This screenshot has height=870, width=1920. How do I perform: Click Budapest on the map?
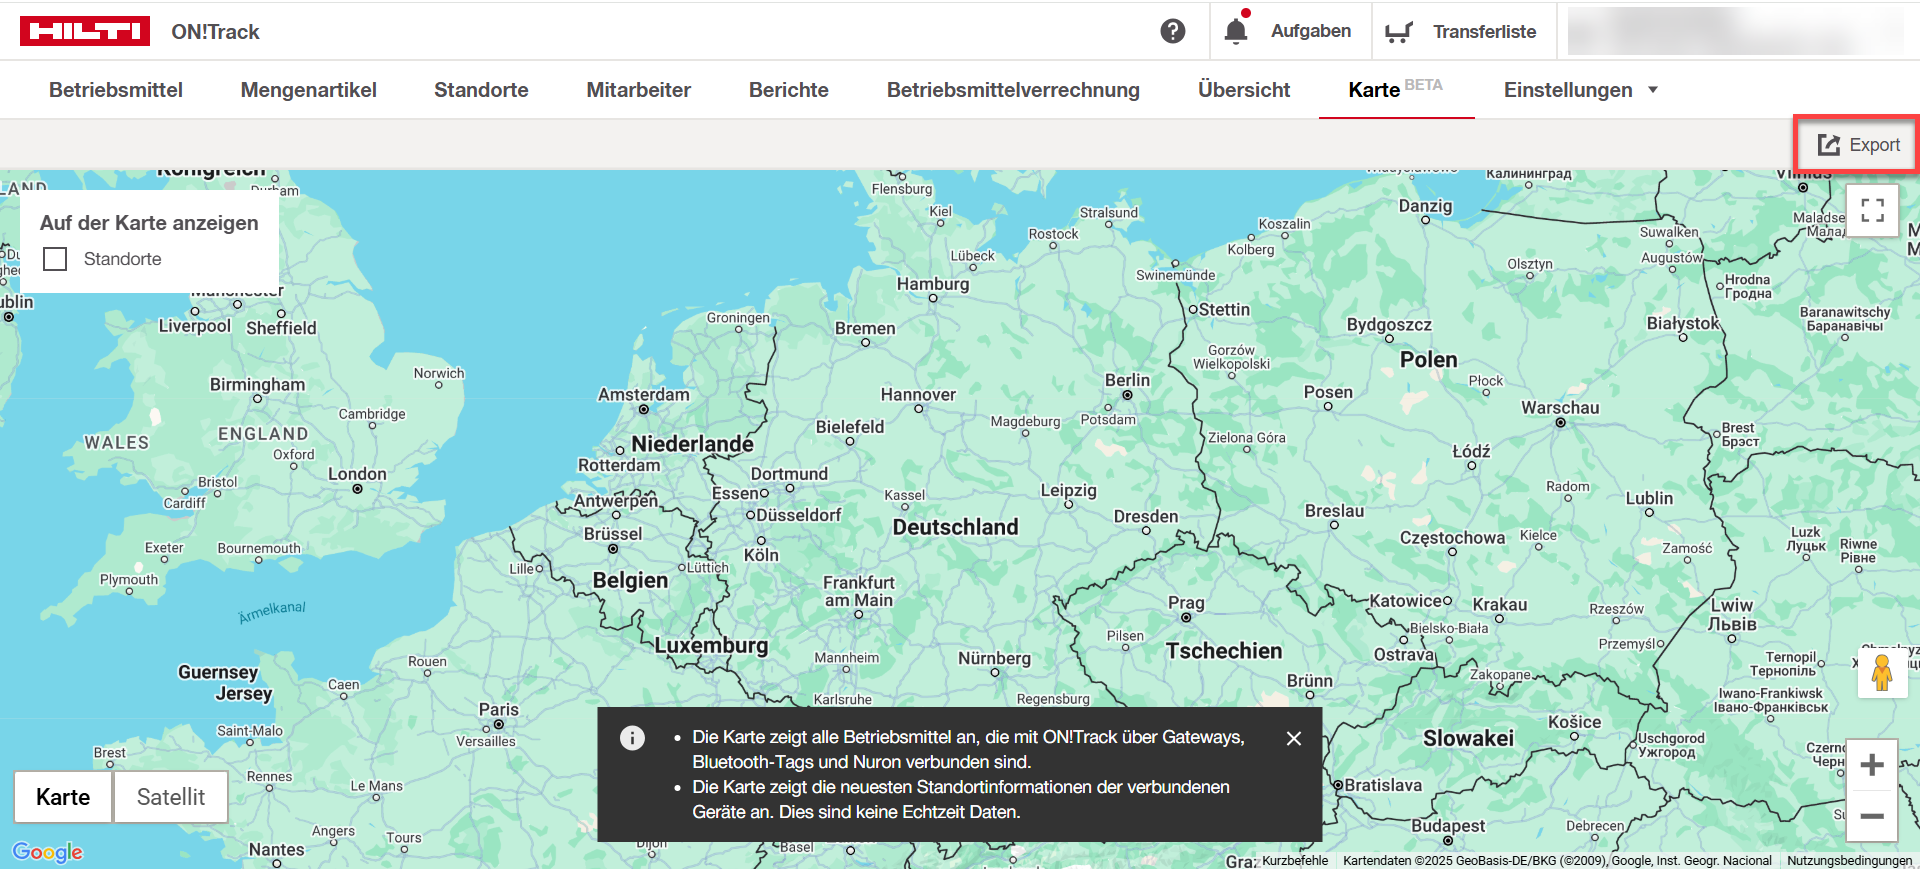[x=1448, y=826]
